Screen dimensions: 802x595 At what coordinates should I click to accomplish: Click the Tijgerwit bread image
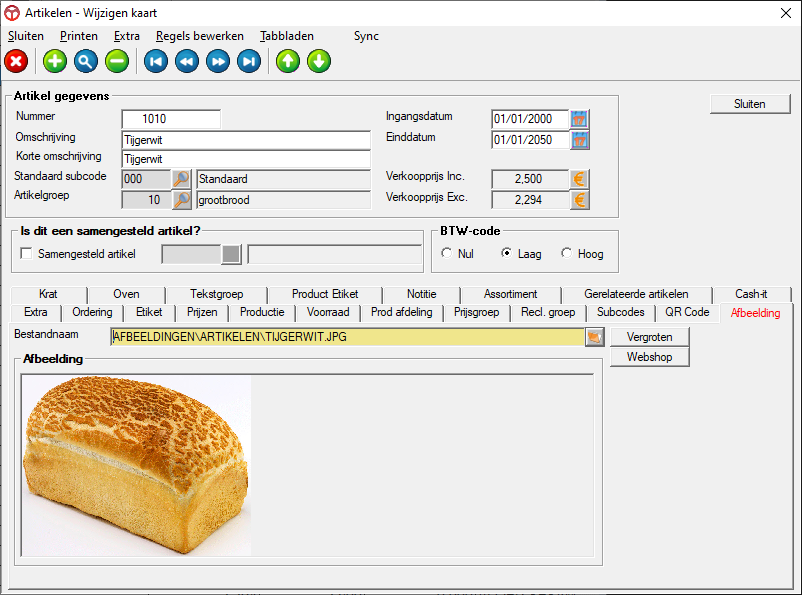pos(137,466)
